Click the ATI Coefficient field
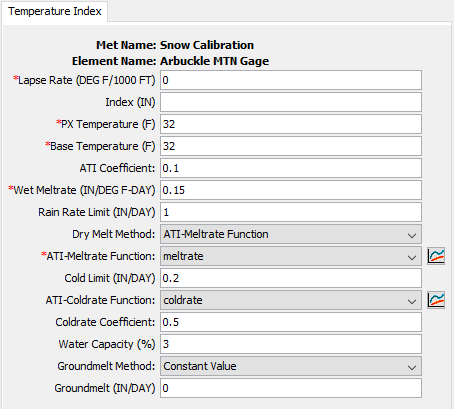 (291, 168)
